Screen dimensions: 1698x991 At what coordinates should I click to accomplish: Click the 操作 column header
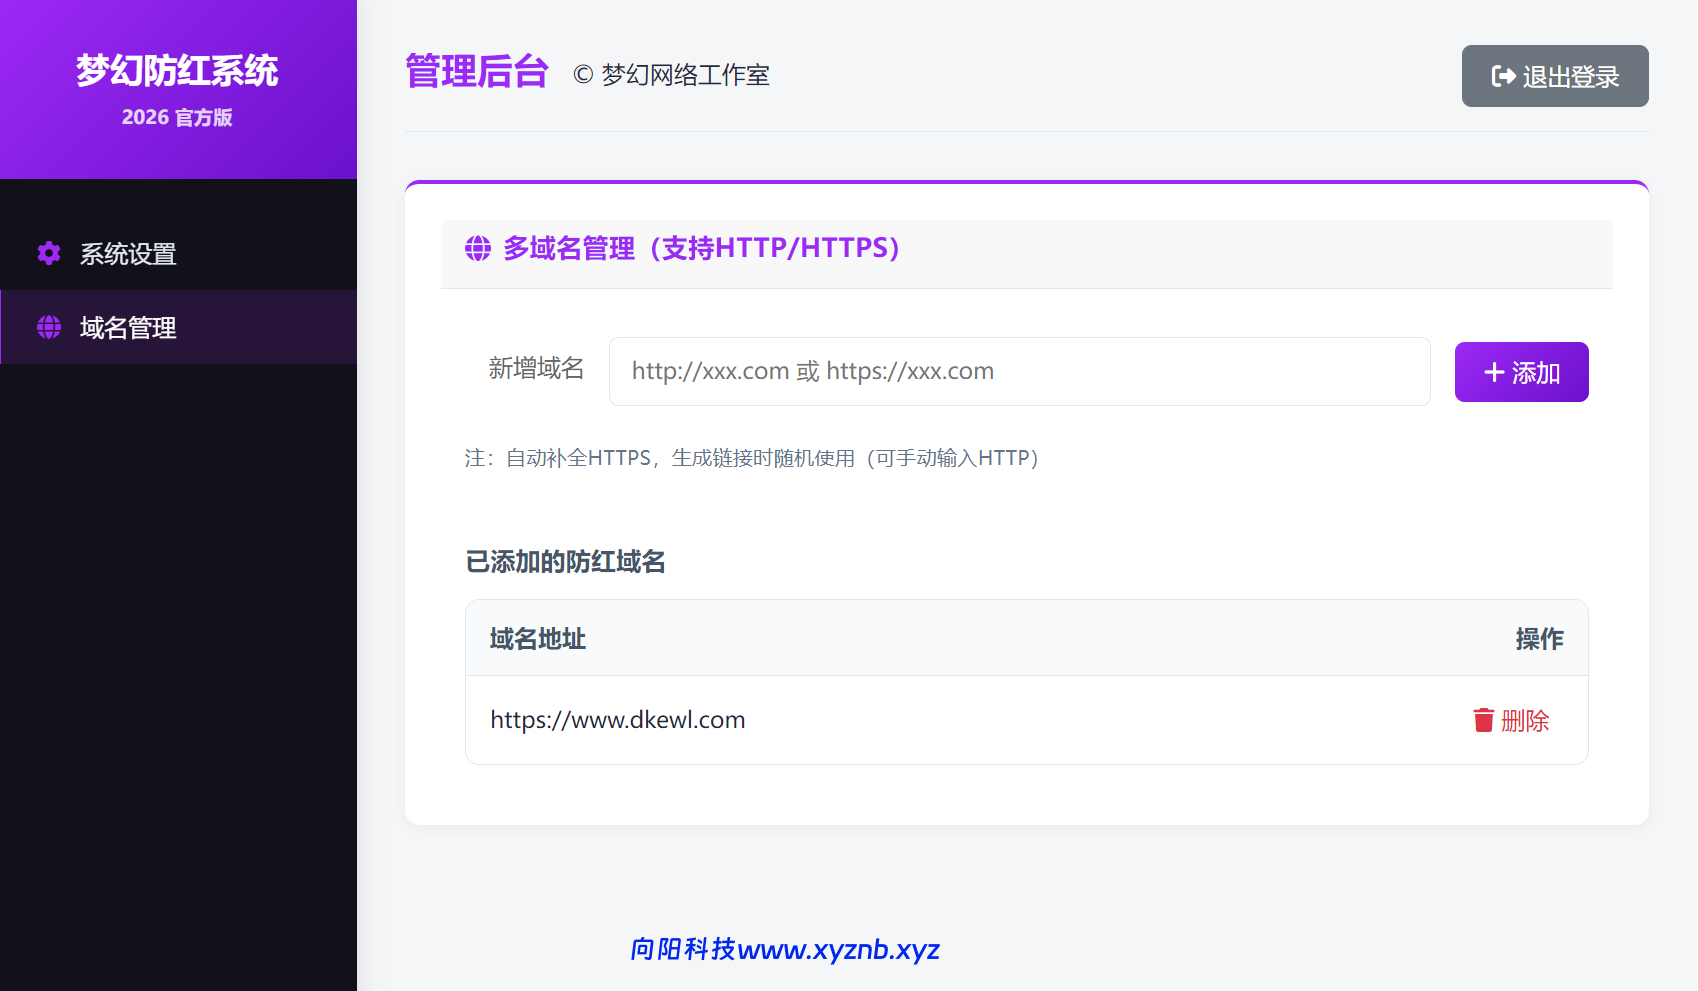[x=1539, y=638]
